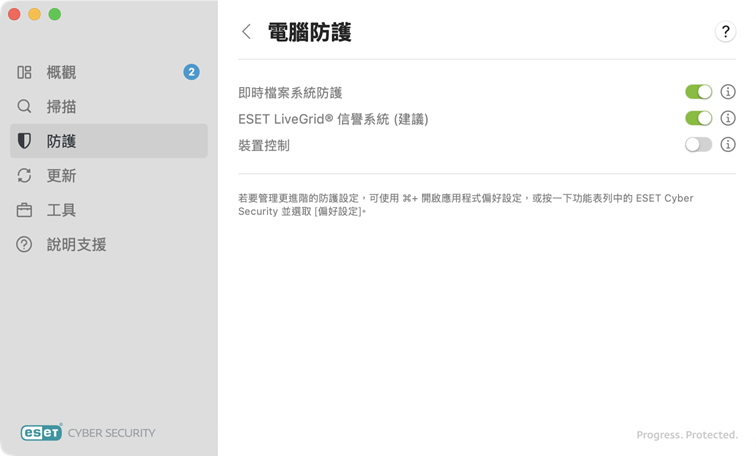Image resolution: width=756 pixels, height=456 pixels.
Task: Click the 更新 refresh arrows icon
Action: [24, 175]
